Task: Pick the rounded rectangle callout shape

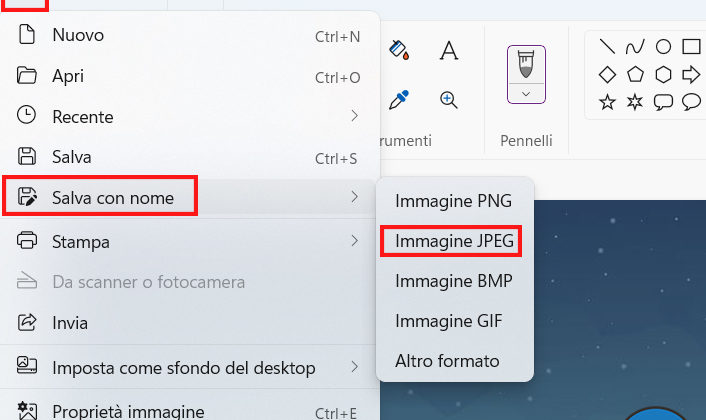Action: (663, 102)
